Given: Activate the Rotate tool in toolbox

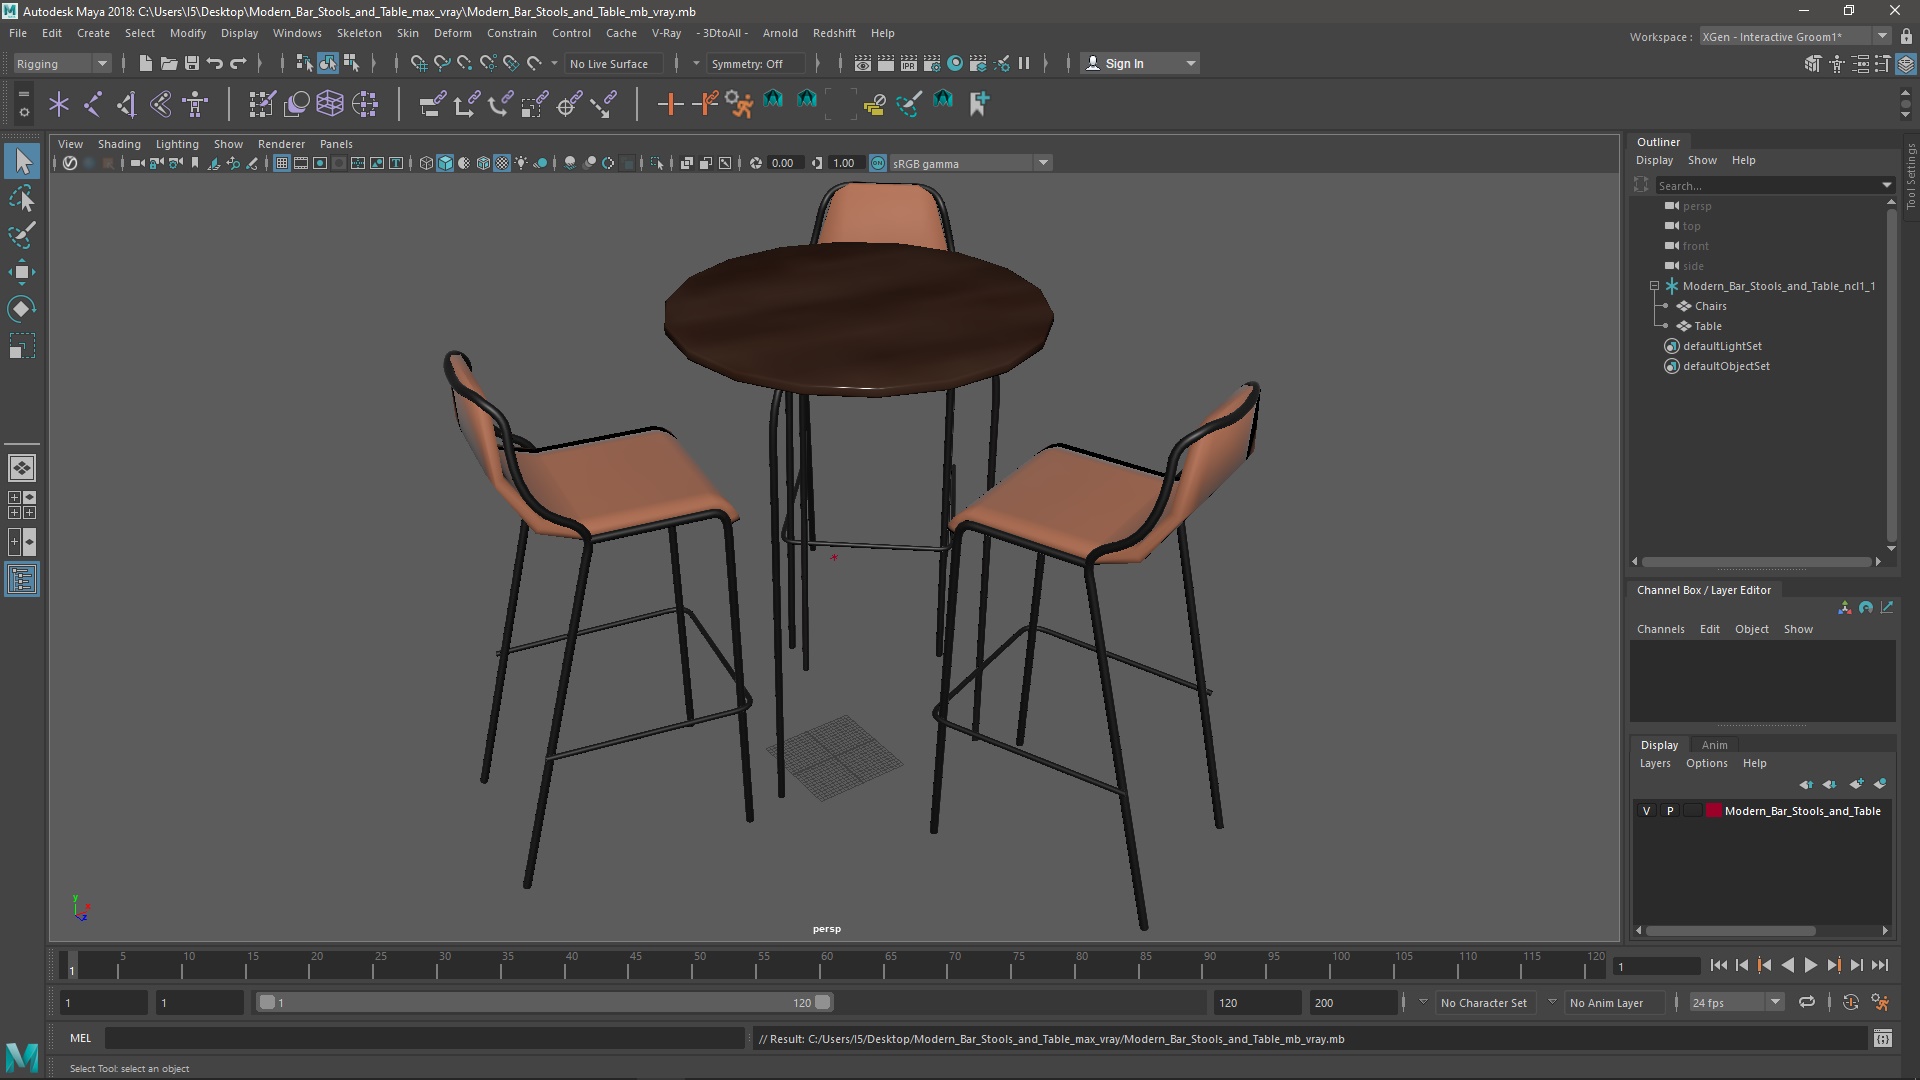Looking at the screenshot, I should [x=22, y=309].
